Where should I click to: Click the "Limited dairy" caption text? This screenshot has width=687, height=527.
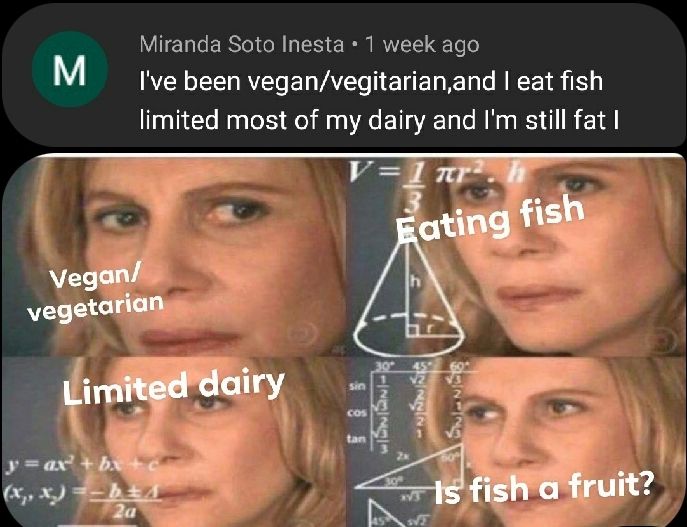(174, 385)
